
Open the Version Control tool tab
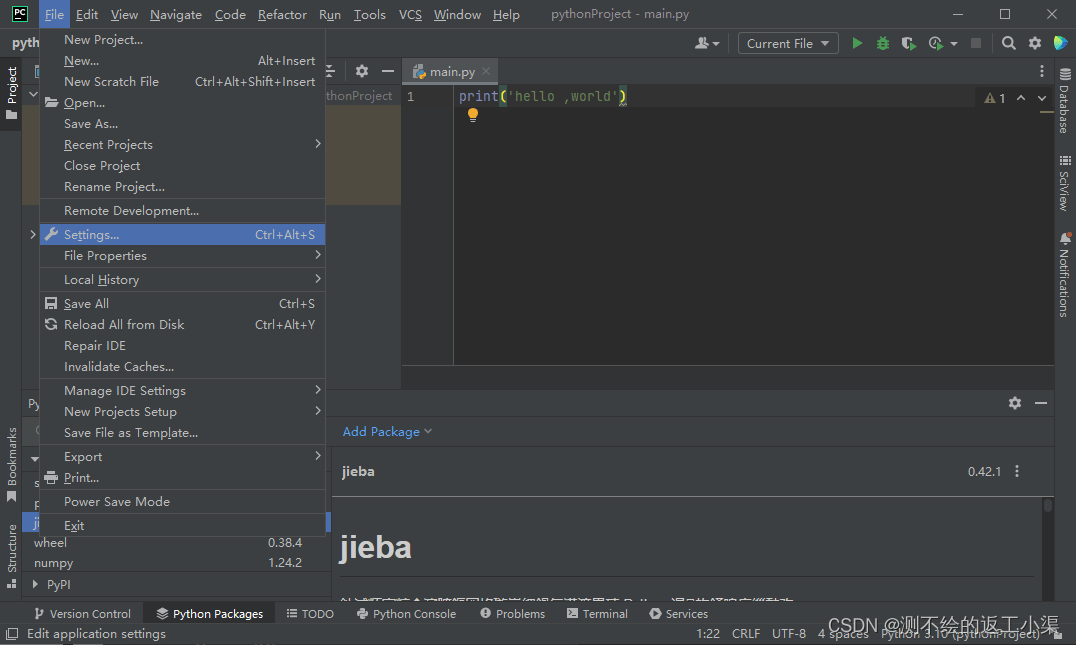82,613
